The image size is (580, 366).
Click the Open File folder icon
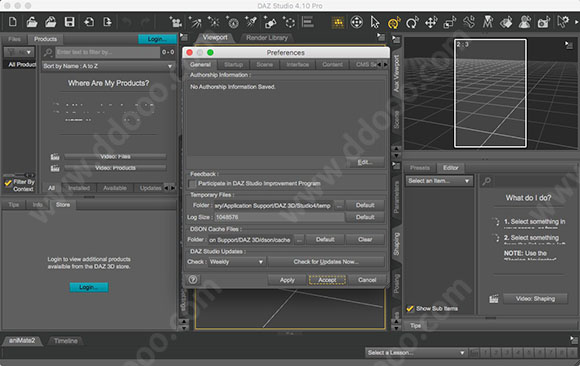pos(32,22)
